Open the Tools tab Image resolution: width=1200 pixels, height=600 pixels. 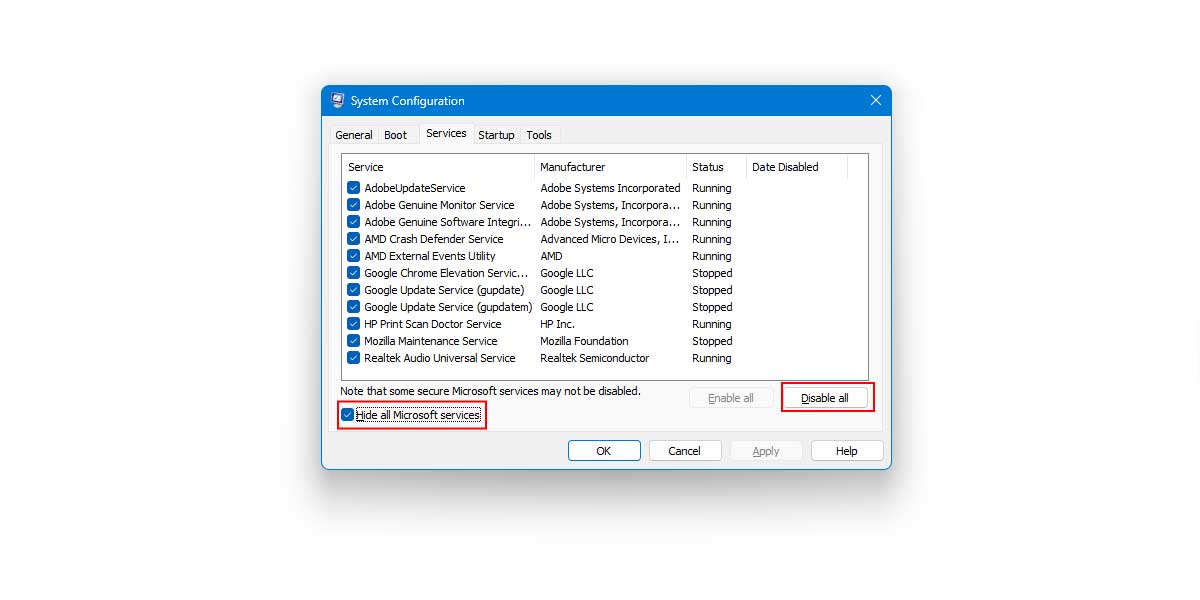(x=539, y=135)
